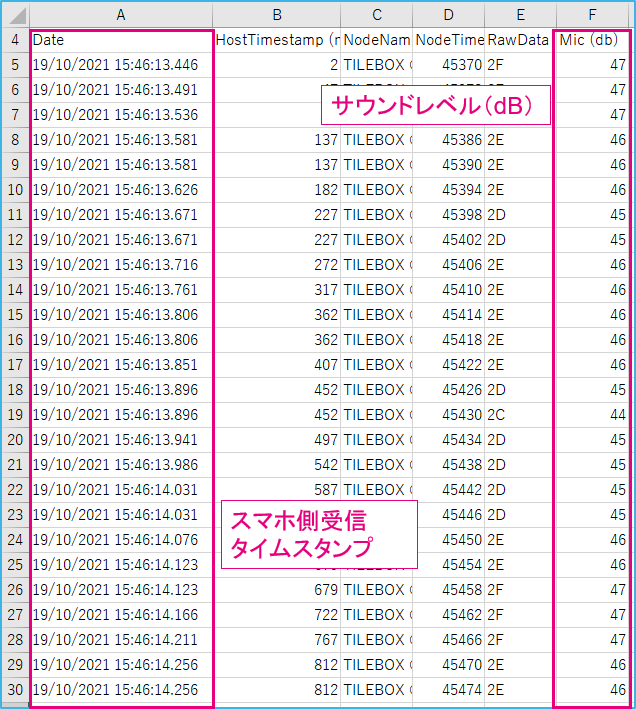Select cell '19/10/2021 15:46:14.211'
636x709 pixels.
point(121,640)
